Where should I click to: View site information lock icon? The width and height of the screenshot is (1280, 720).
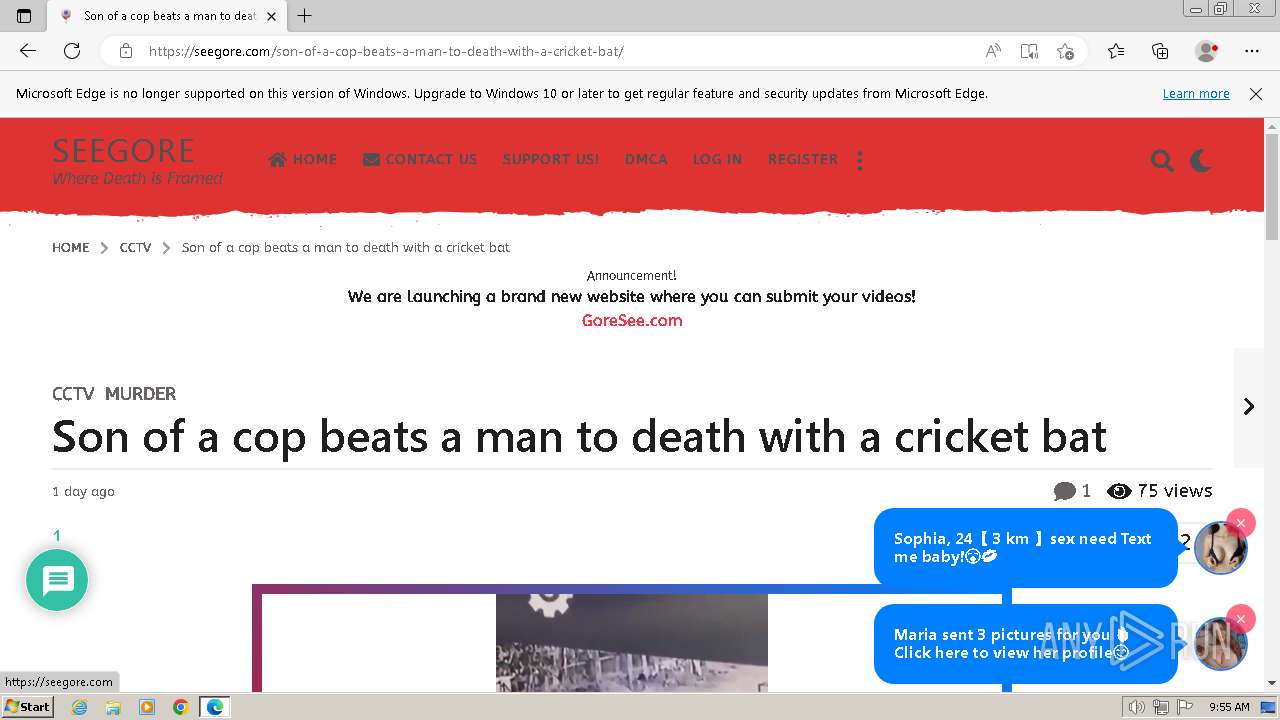pos(126,51)
